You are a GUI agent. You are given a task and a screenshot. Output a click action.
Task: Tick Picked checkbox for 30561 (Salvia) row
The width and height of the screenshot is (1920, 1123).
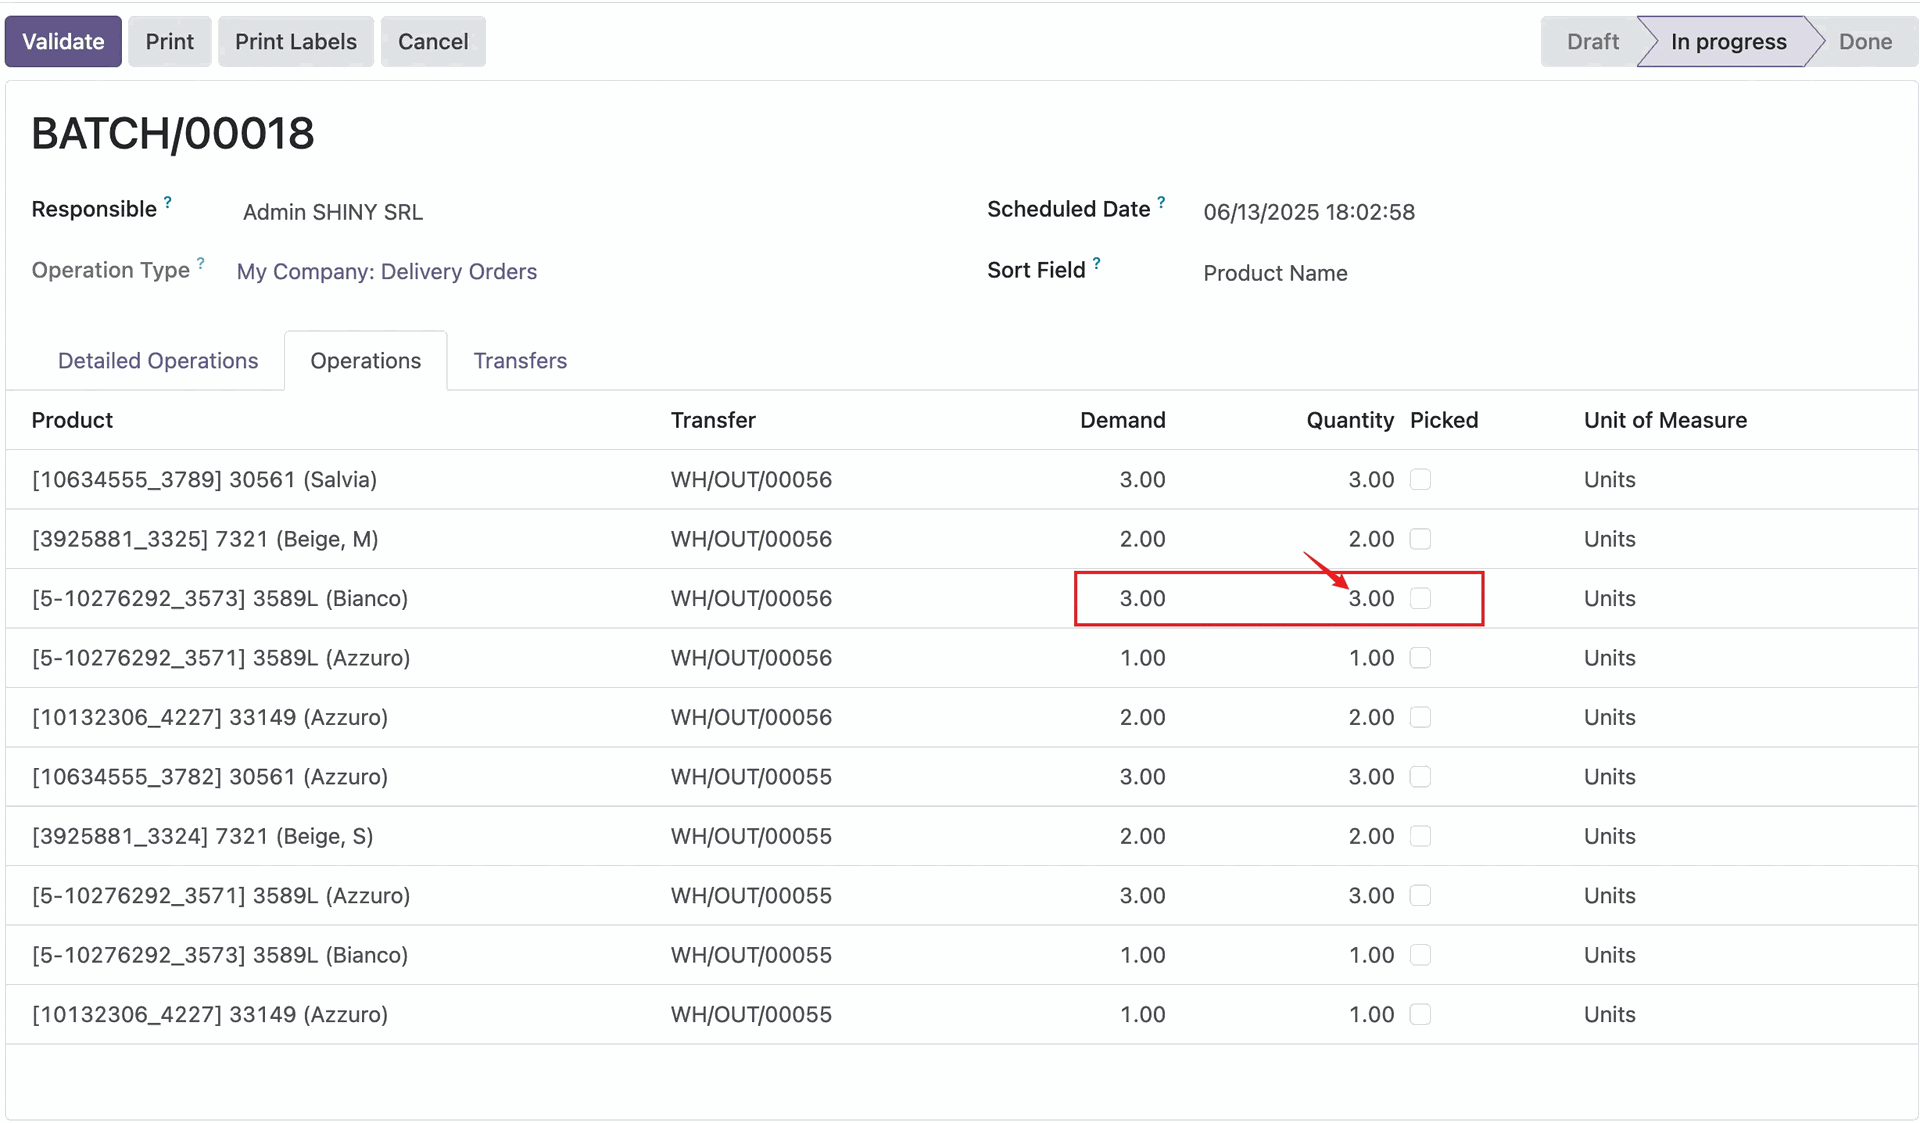1420,480
